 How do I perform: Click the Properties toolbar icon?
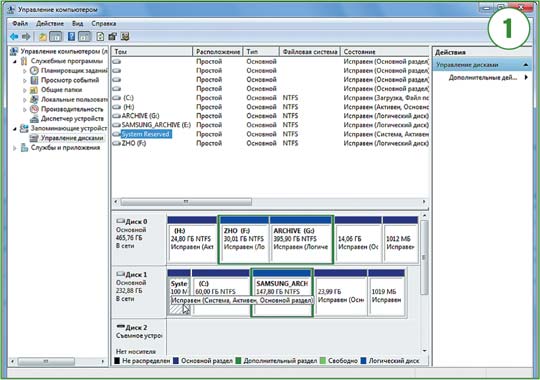(113, 37)
